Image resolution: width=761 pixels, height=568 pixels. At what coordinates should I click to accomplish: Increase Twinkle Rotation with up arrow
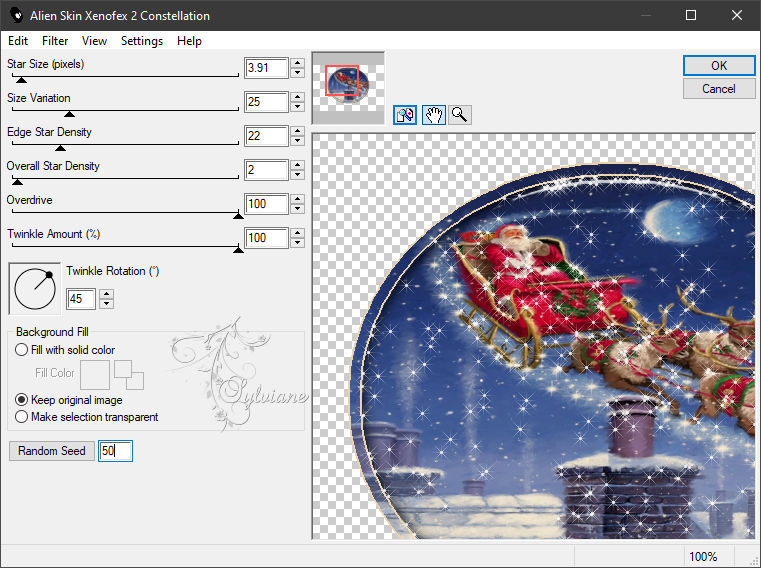click(x=106, y=294)
